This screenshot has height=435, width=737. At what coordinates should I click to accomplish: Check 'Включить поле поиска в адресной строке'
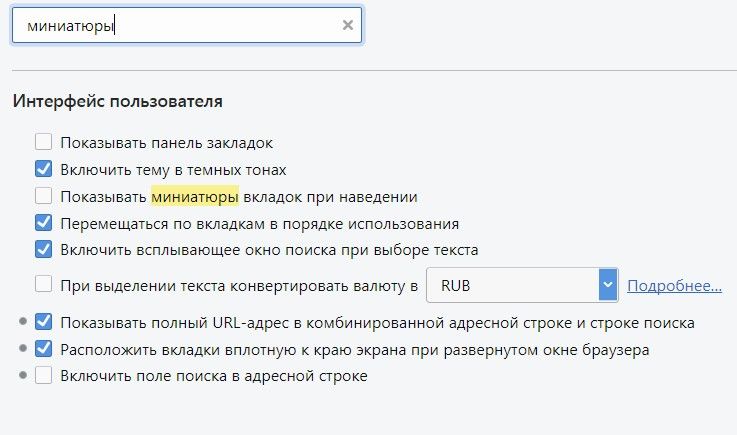pos(43,376)
